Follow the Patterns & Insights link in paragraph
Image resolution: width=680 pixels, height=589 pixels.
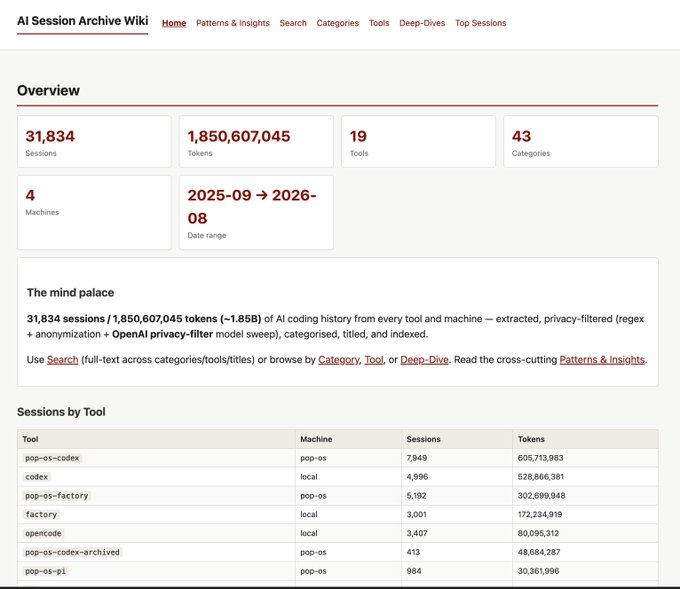coord(602,360)
